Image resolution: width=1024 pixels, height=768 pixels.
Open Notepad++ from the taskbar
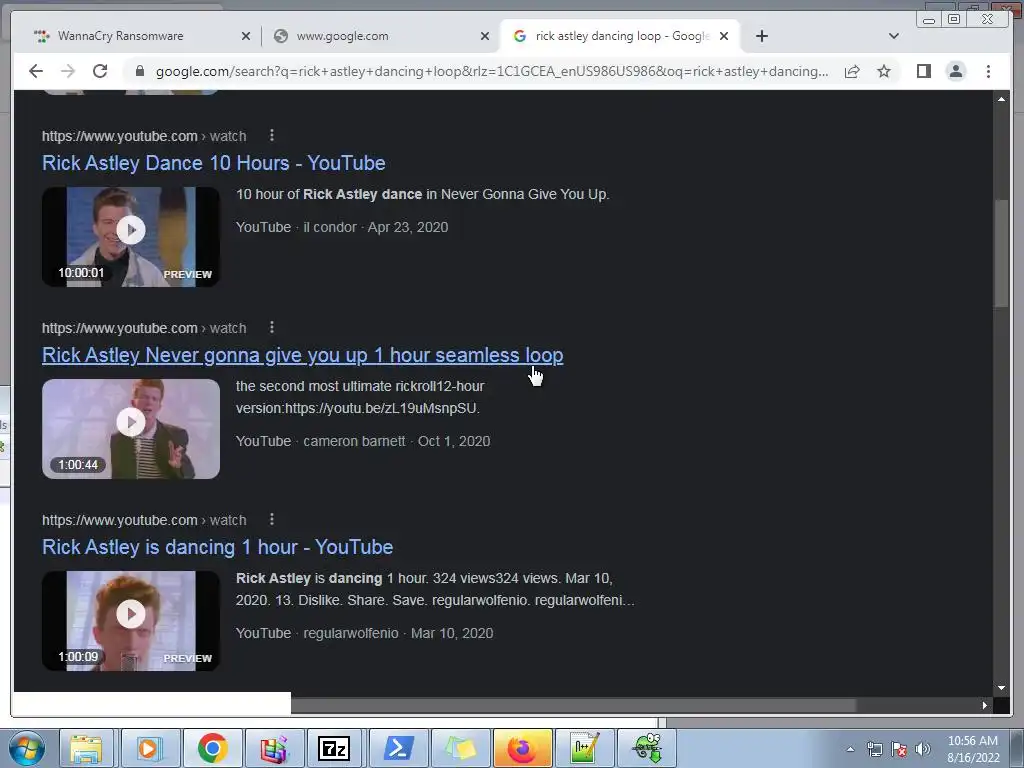coord(584,748)
